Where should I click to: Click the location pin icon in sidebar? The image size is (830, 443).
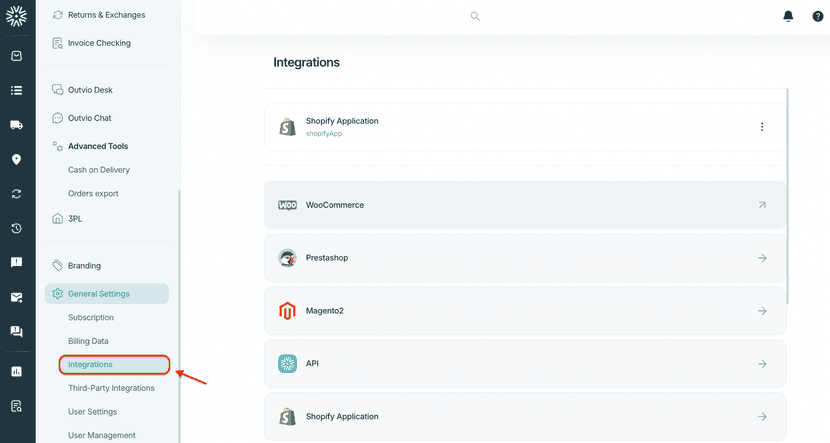point(17,160)
